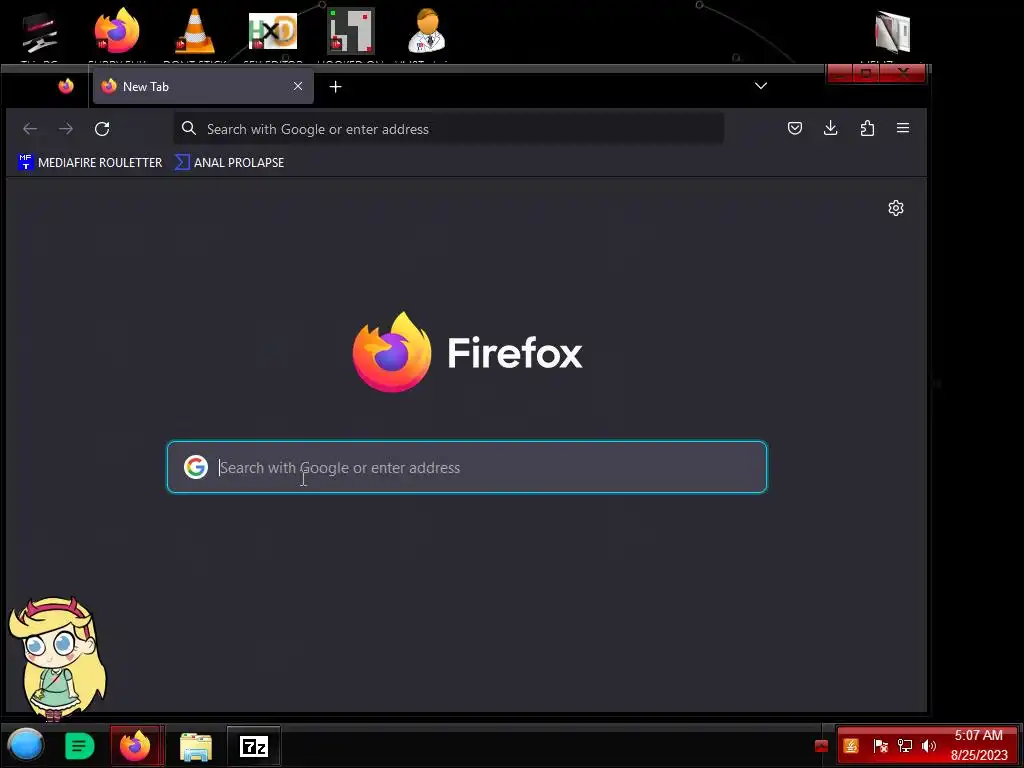
Task: Open the MEDIAFIRE ROULETTER bookmark
Action: click(x=90, y=162)
